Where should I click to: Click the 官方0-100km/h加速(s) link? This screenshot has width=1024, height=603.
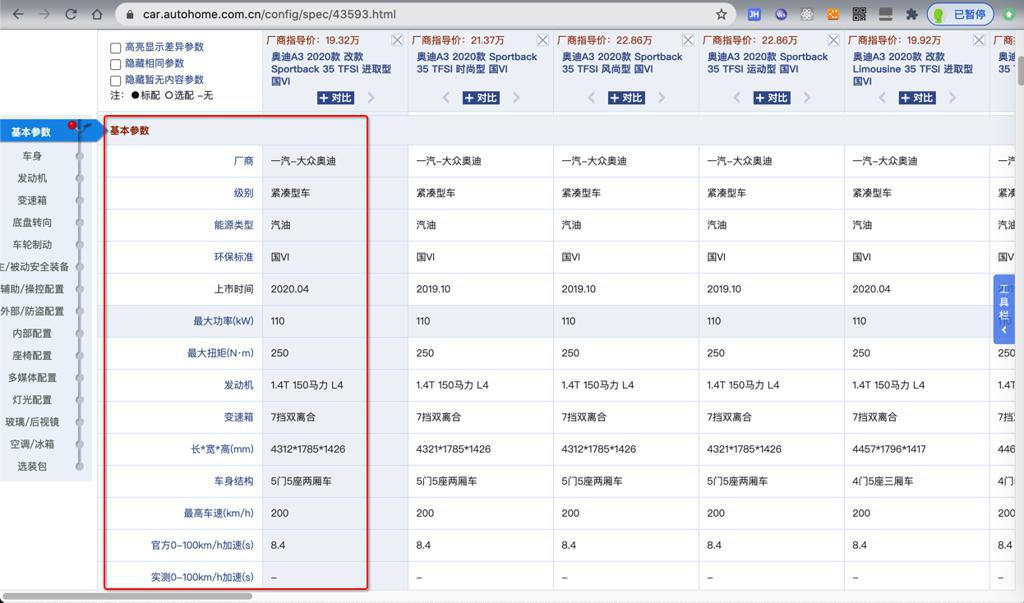tap(202, 545)
